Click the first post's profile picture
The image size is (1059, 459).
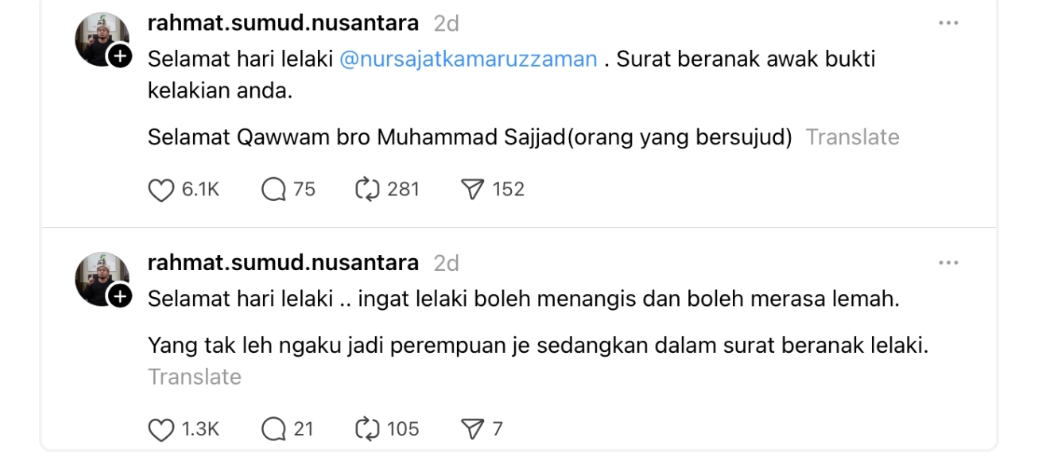pos(101,40)
